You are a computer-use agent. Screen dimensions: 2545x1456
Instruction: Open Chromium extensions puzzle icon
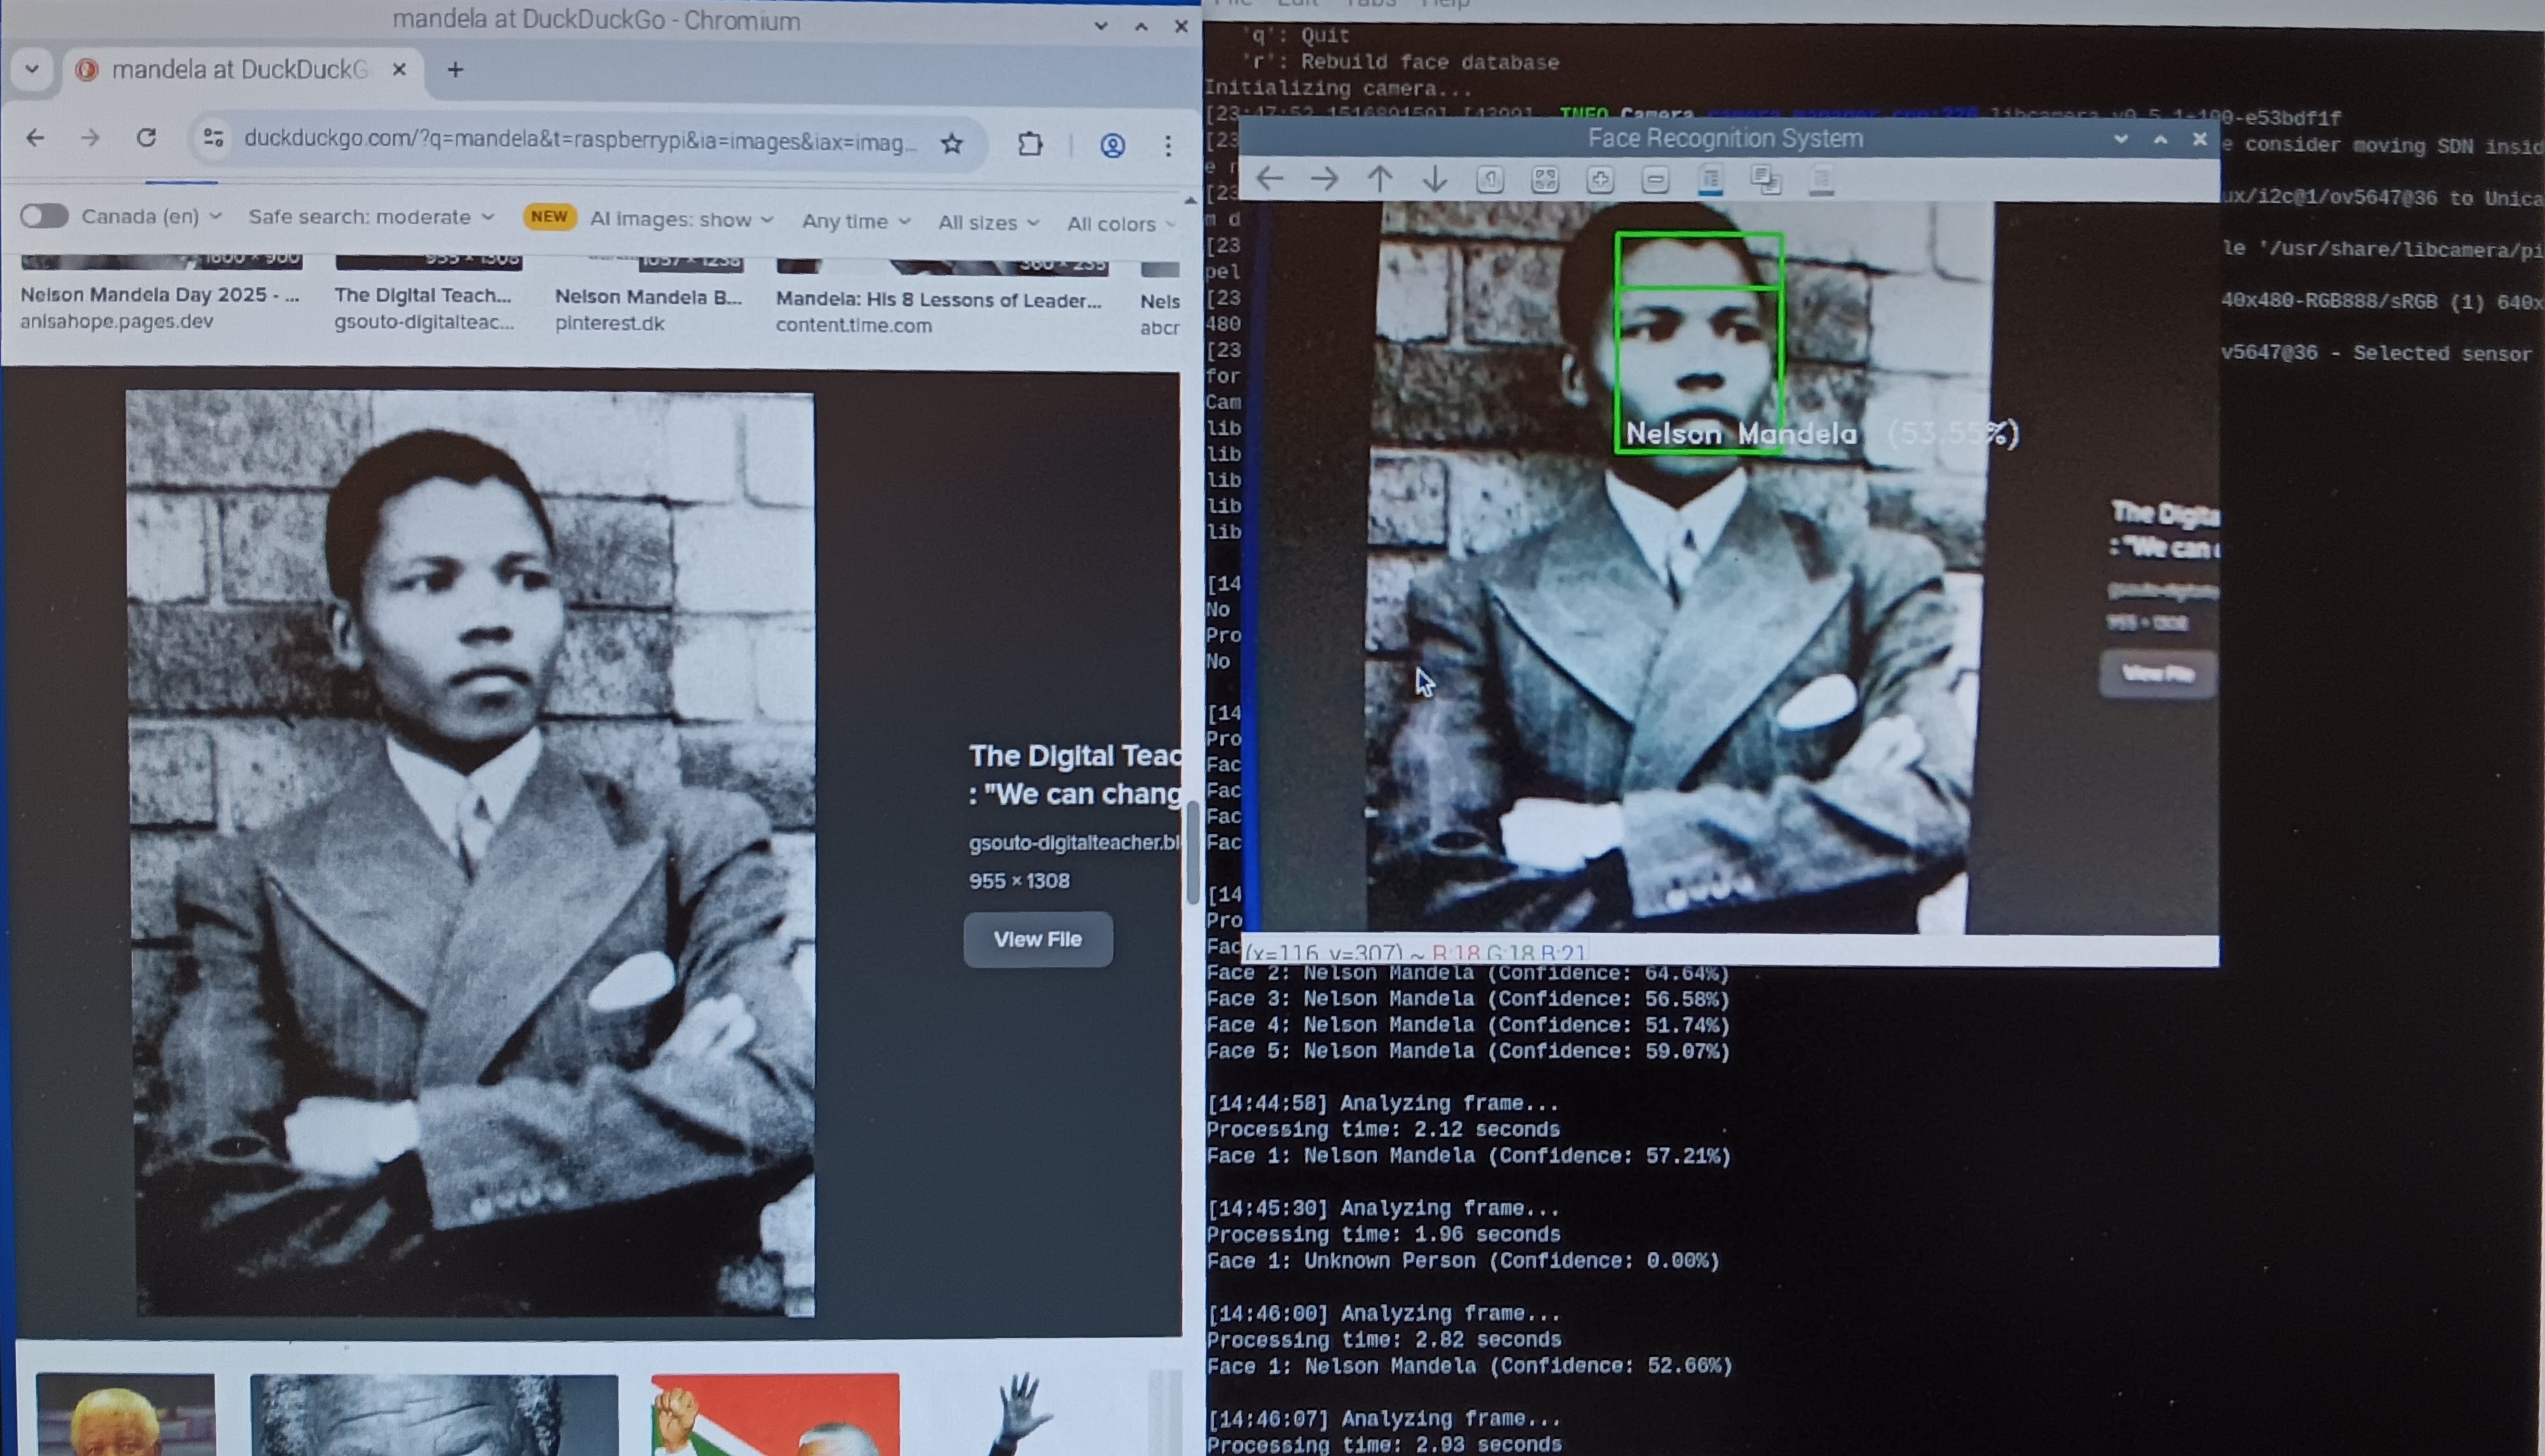click(1030, 144)
